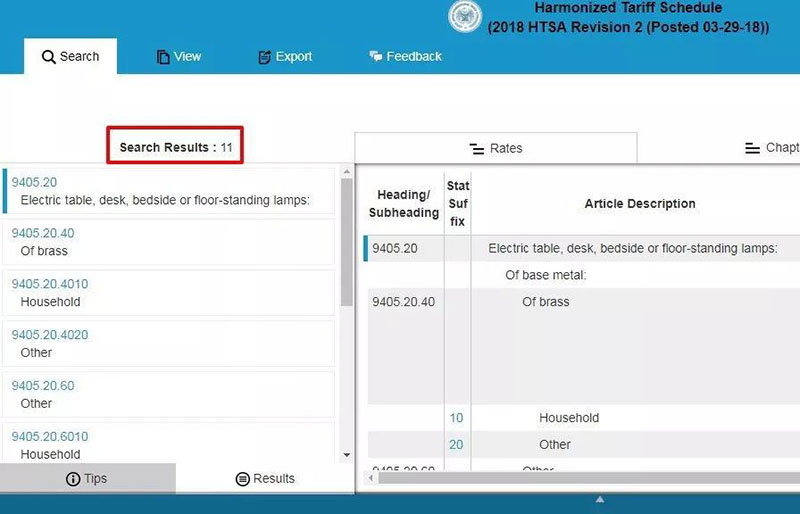The width and height of the screenshot is (800, 514).
Task: Click the info icon beside Tips
Action: click(x=73, y=479)
